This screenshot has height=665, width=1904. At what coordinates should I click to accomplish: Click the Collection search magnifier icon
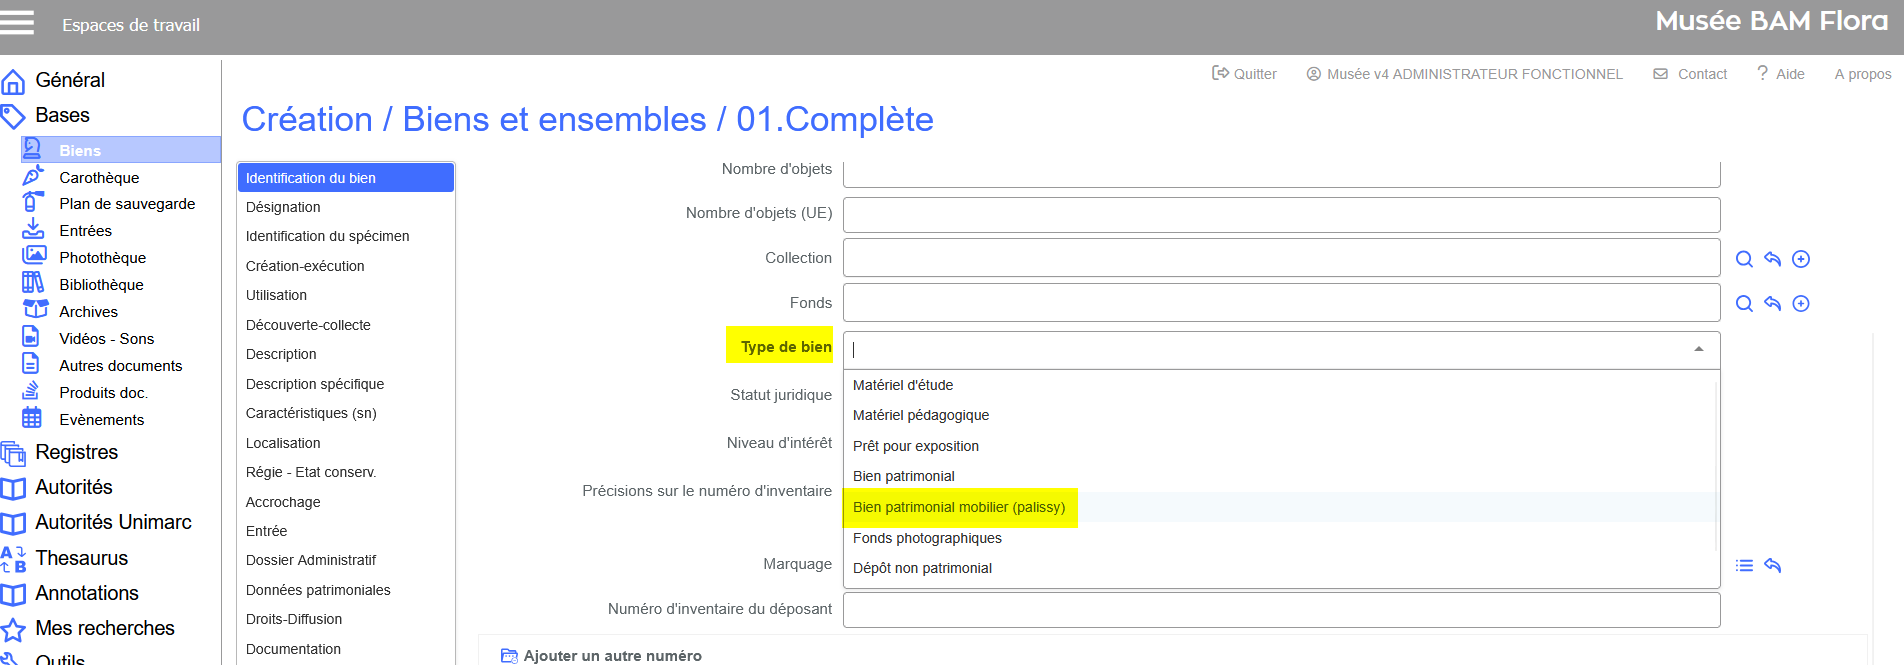pos(1744,259)
